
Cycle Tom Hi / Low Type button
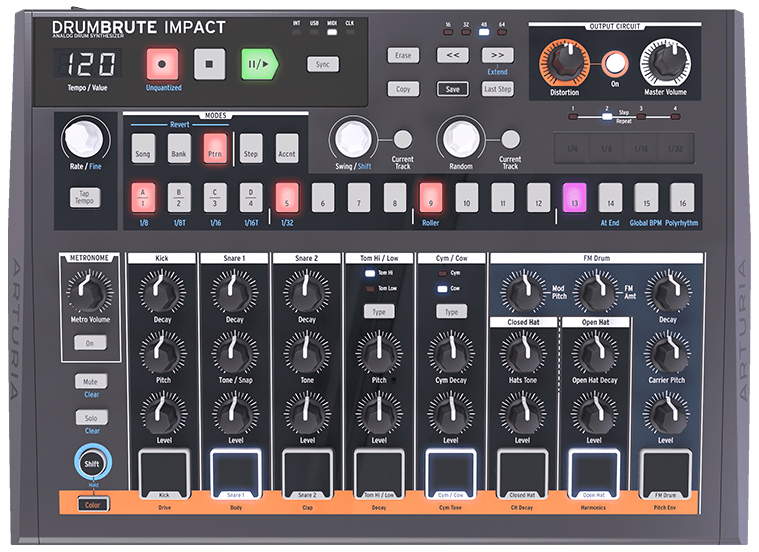point(378,312)
